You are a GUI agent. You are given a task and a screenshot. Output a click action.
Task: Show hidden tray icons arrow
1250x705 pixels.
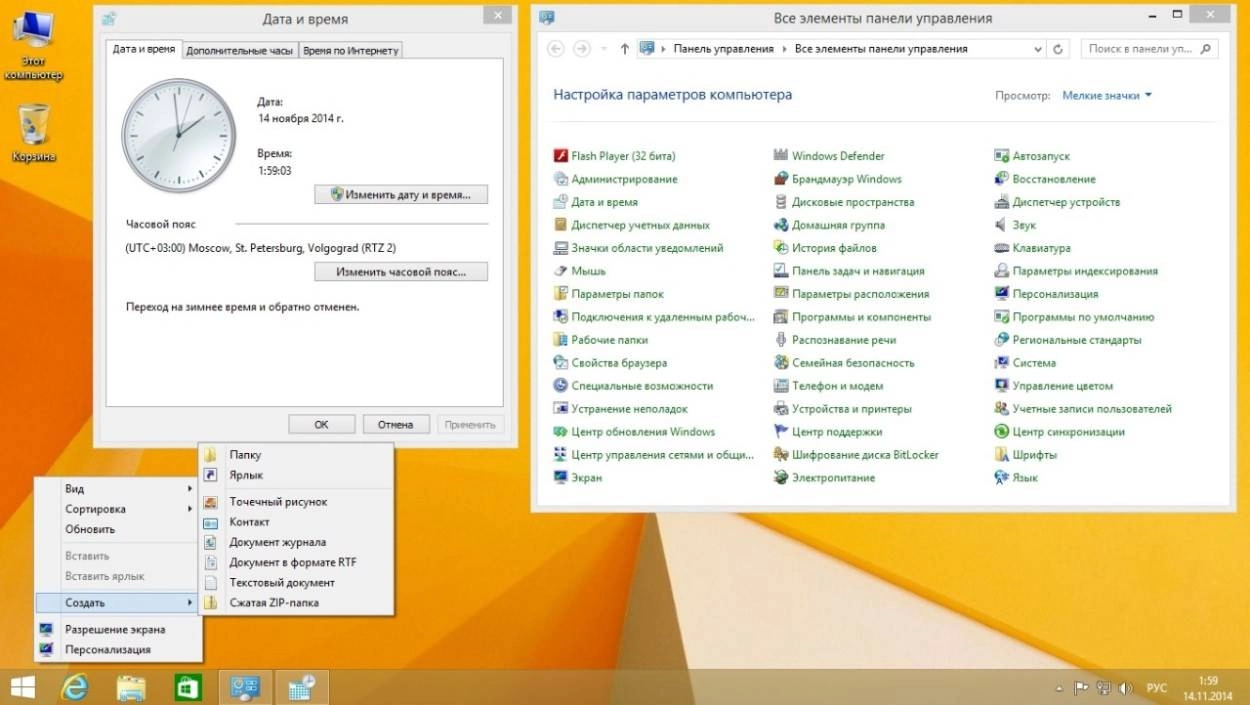tap(1059, 688)
